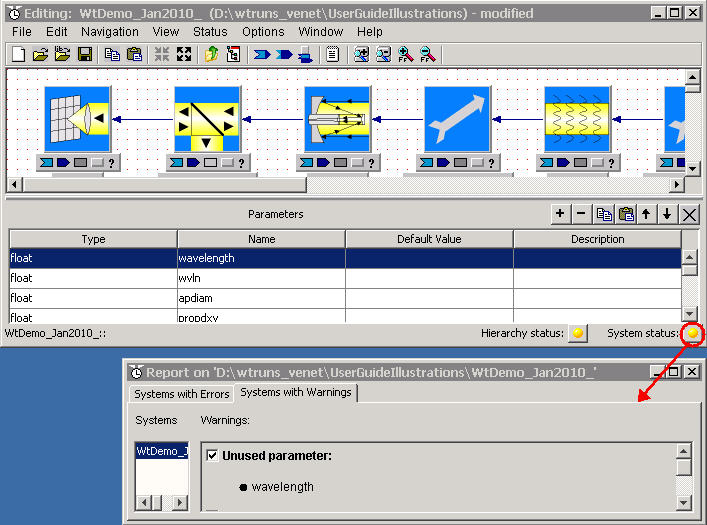Open the Options menu
This screenshot has width=707, height=525.
(263, 32)
